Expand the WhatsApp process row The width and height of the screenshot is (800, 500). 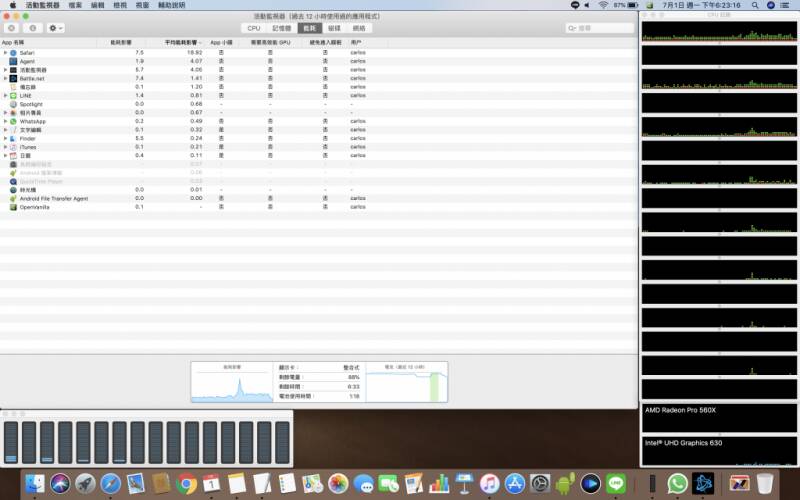tap(5, 121)
